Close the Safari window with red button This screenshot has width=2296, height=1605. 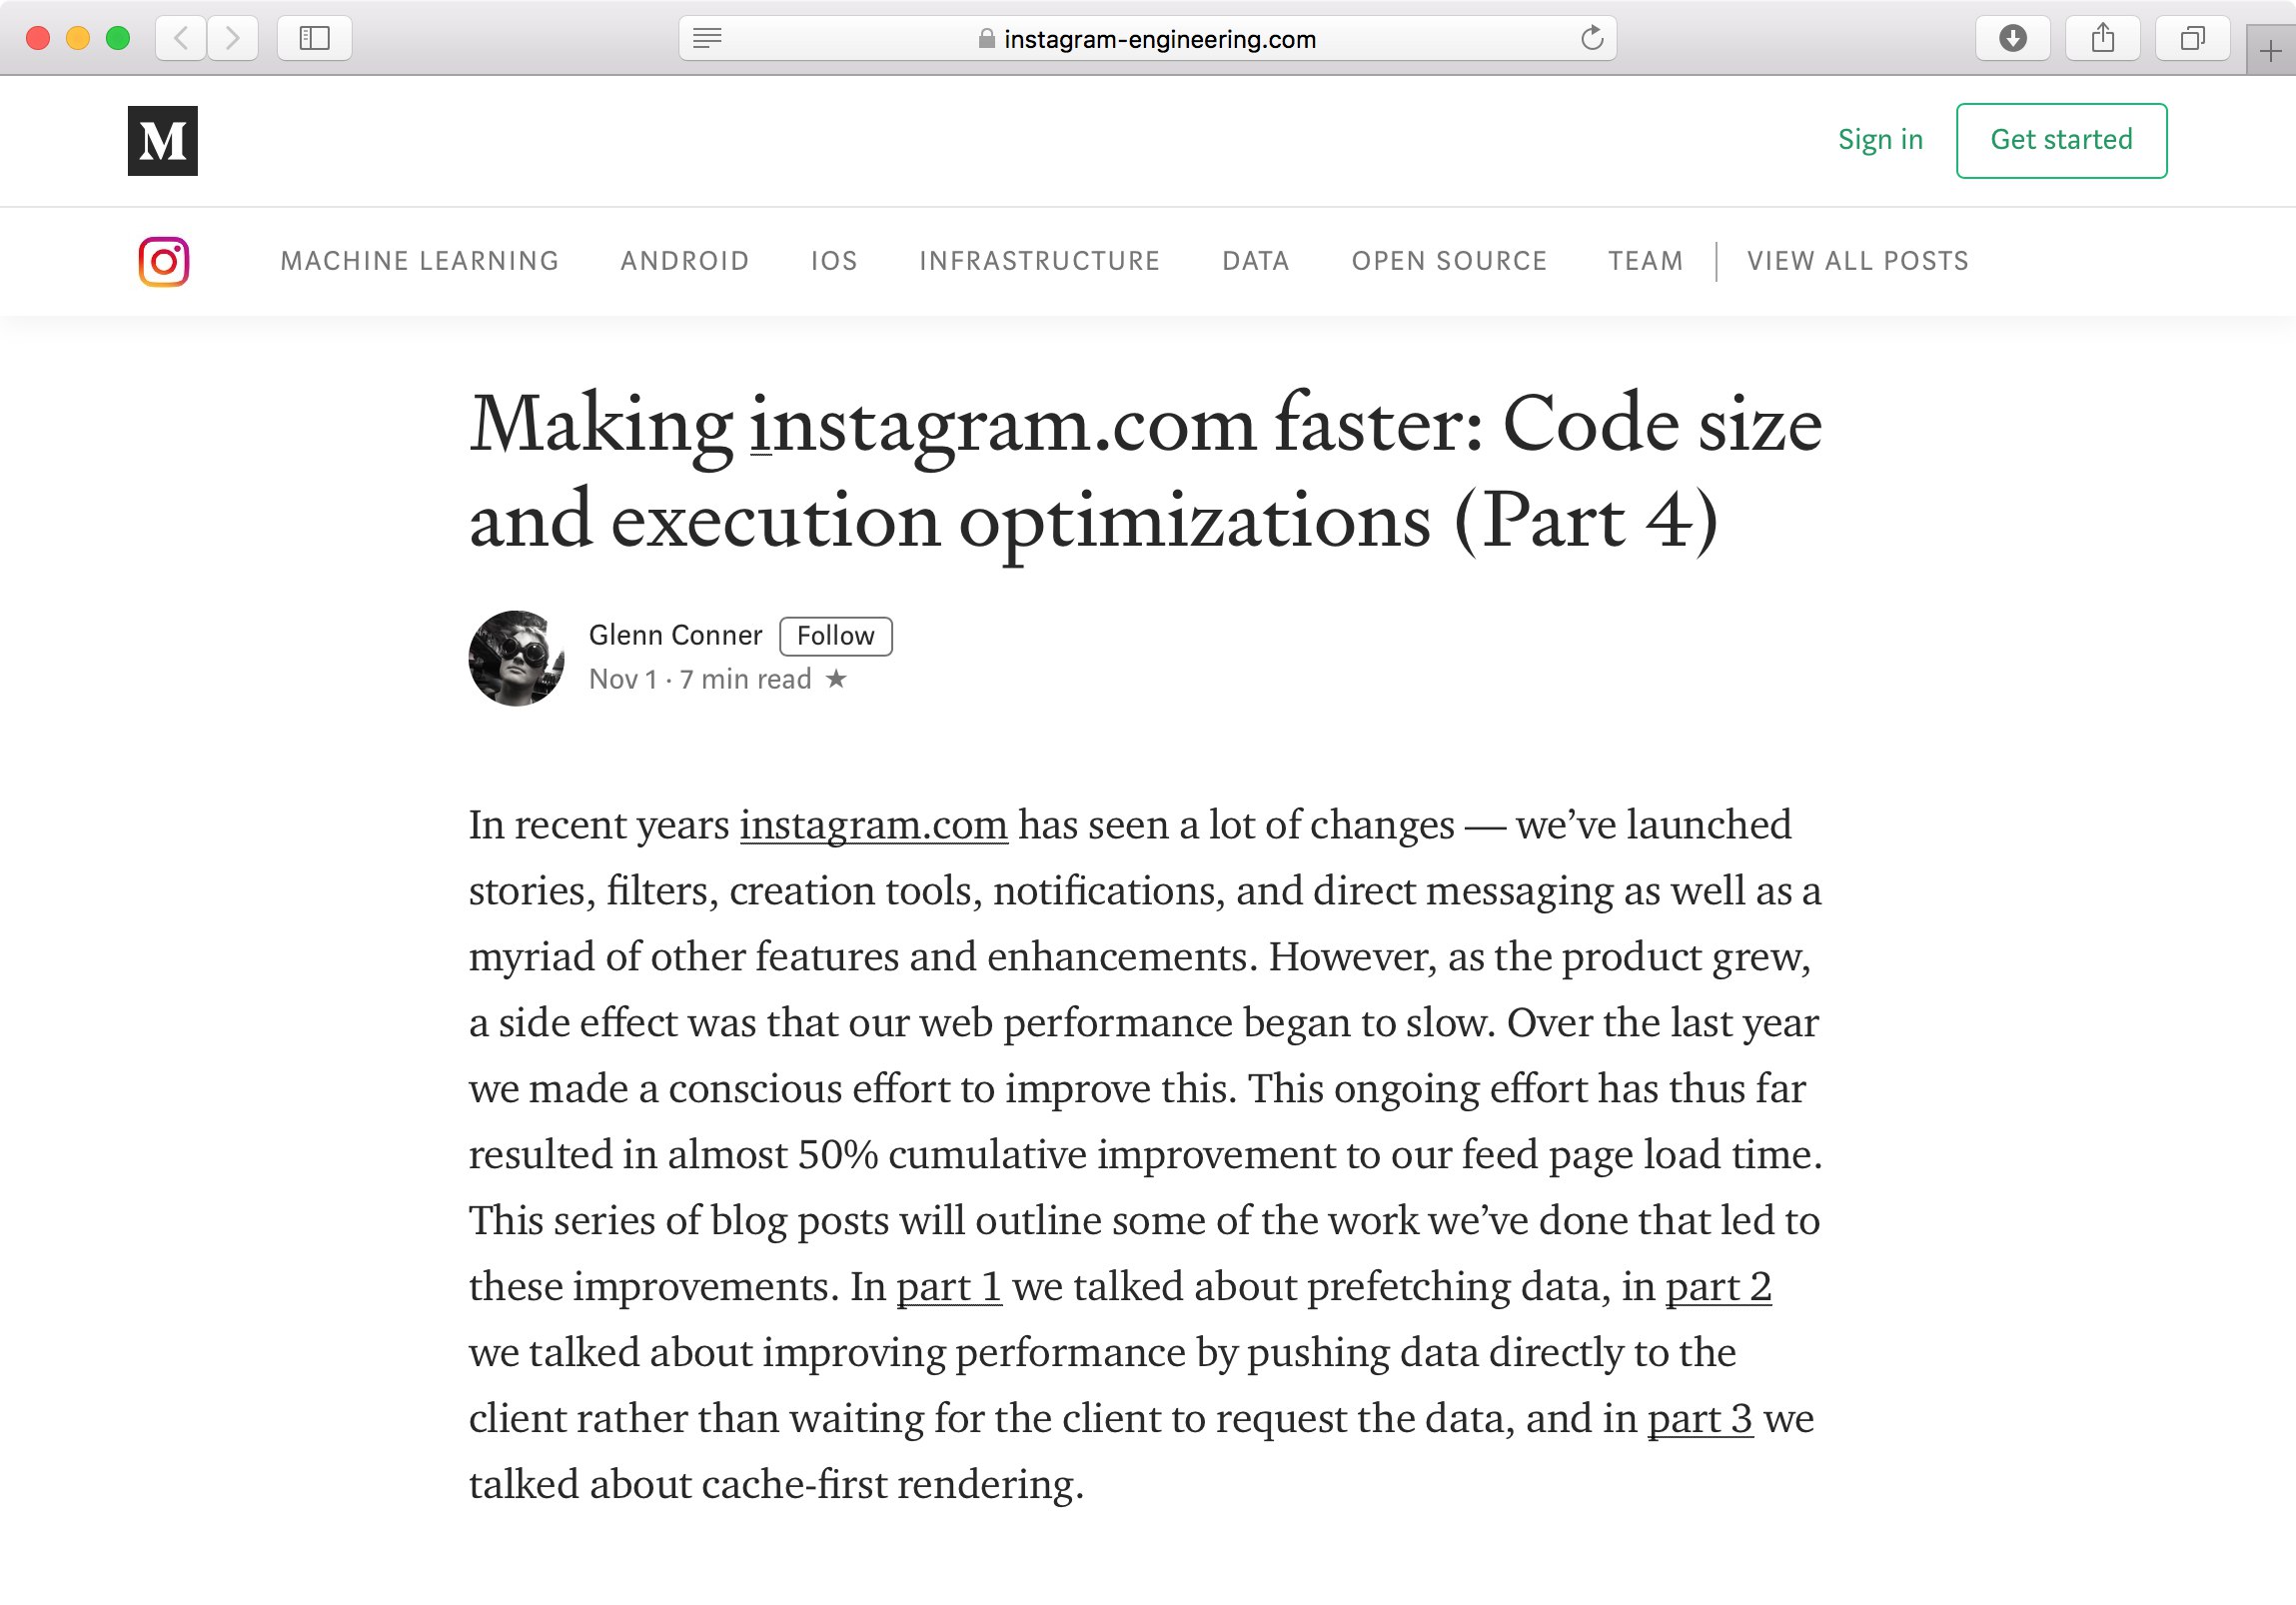(38, 38)
